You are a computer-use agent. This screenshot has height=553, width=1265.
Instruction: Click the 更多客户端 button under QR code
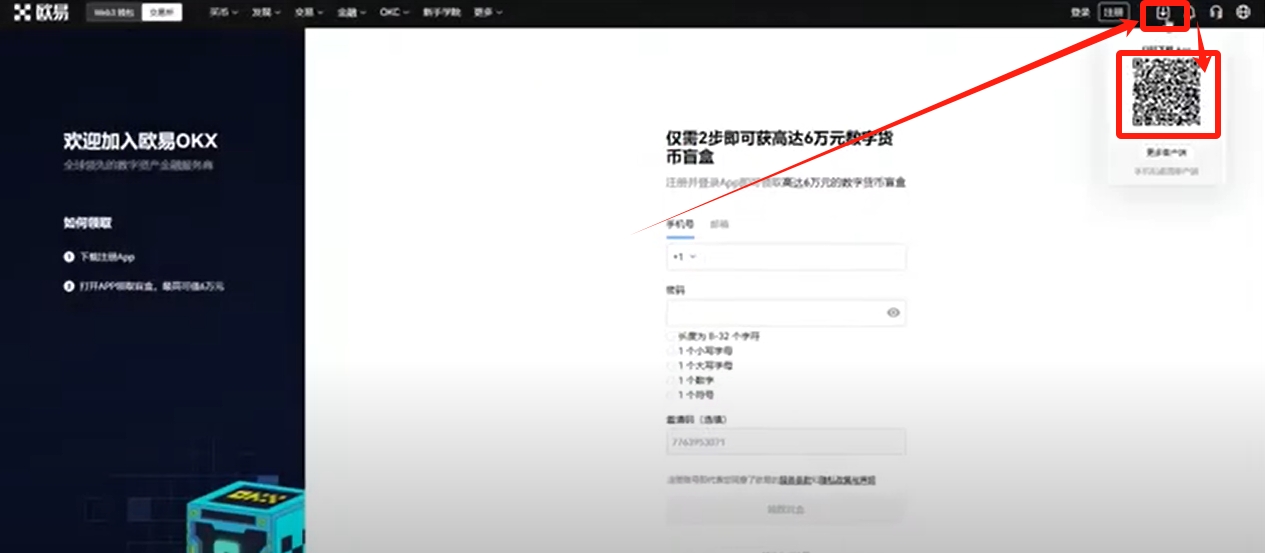pos(1167,153)
